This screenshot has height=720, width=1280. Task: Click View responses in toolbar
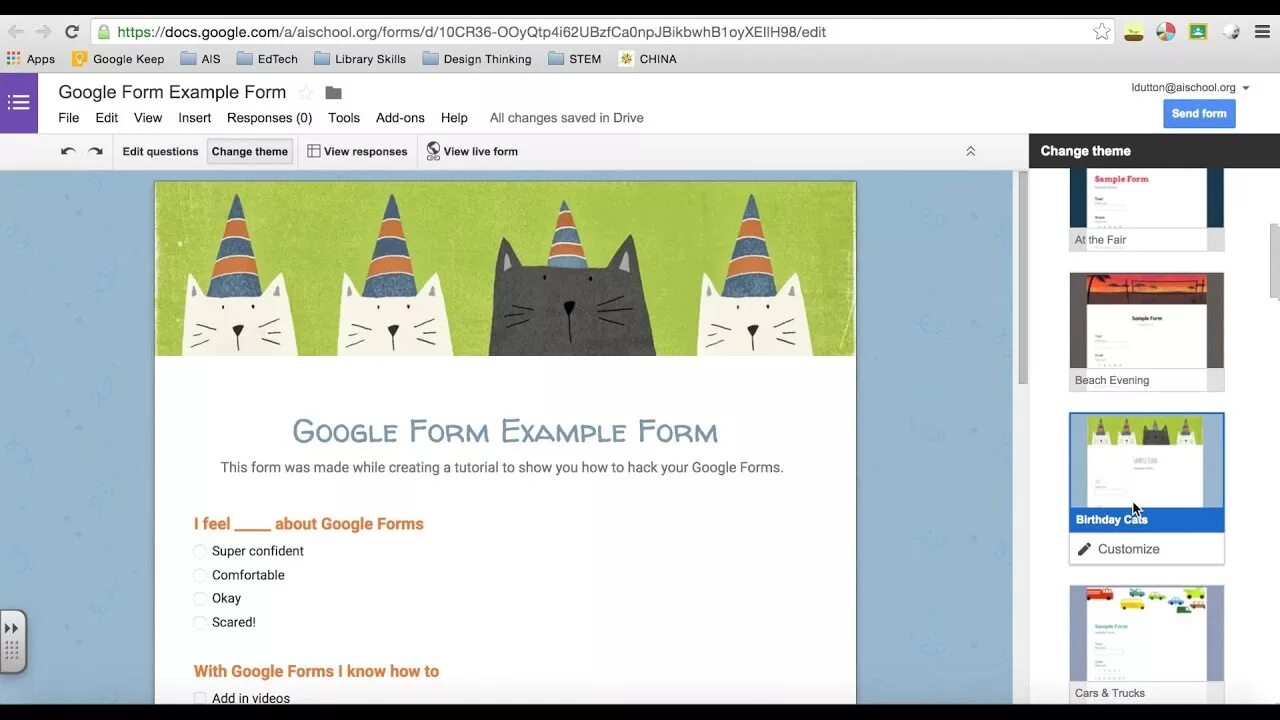357,152
